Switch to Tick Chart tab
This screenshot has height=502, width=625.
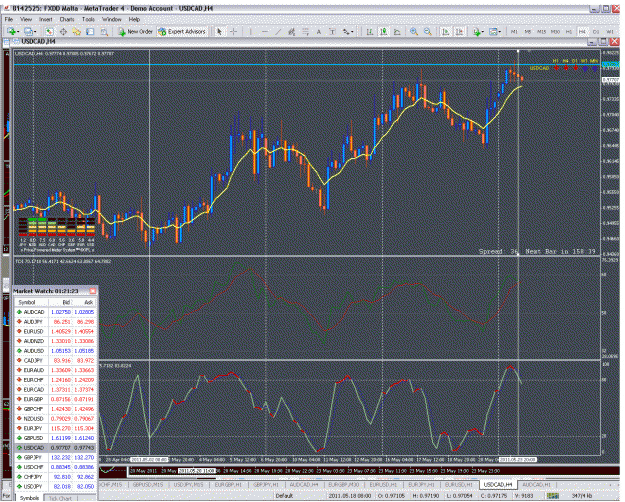60,498
